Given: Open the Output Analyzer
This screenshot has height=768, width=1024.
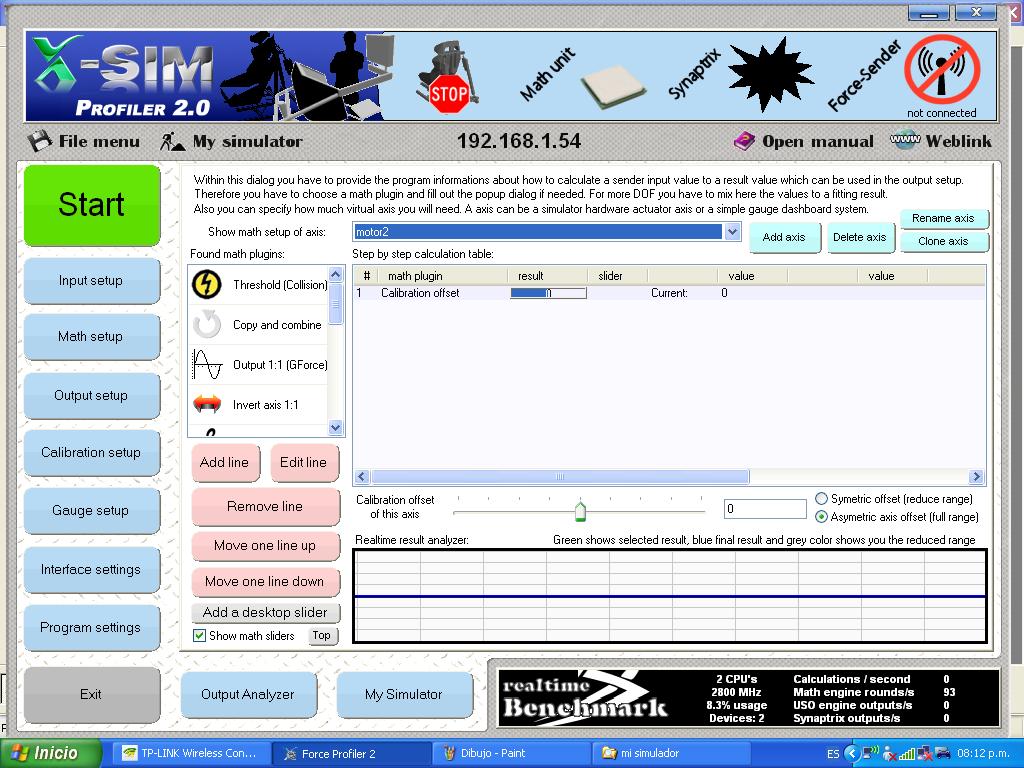Looking at the screenshot, I should (x=249, y=695).
